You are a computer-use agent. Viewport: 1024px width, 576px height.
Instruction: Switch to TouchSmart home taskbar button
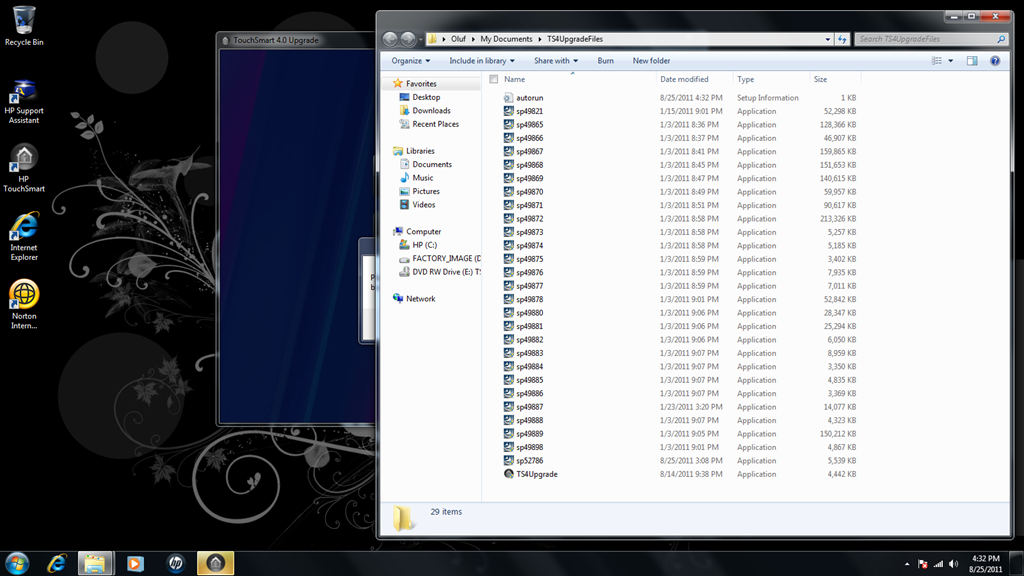click(216, 563)
